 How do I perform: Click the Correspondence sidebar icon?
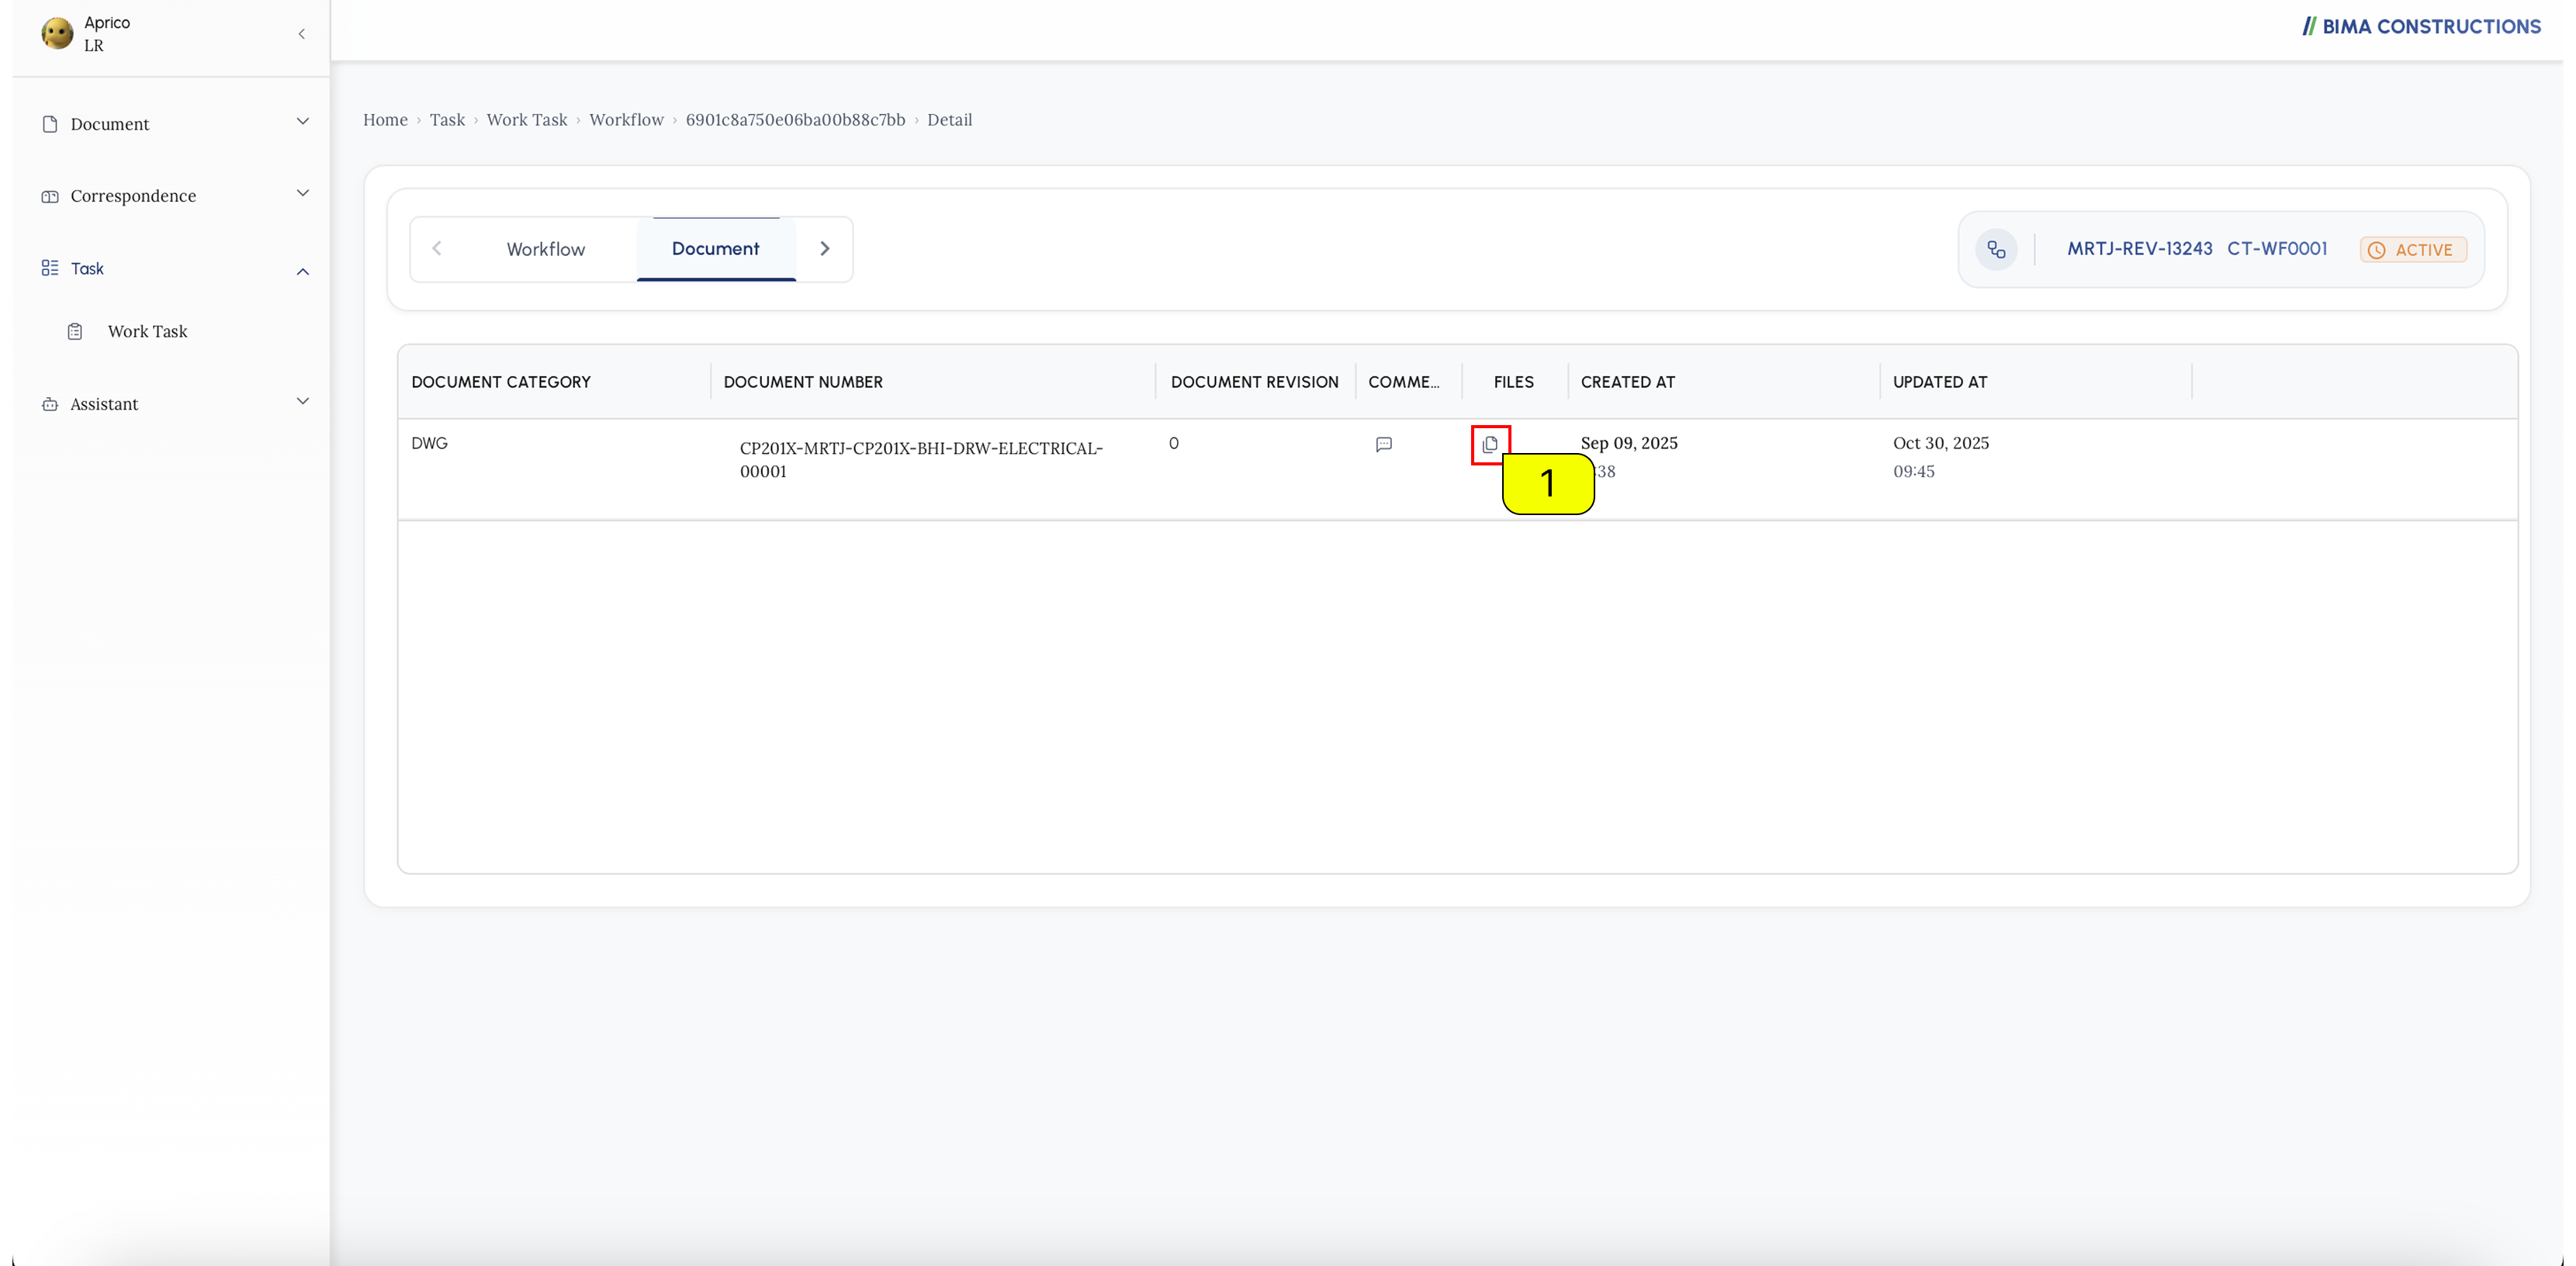(x=50, y=196)
